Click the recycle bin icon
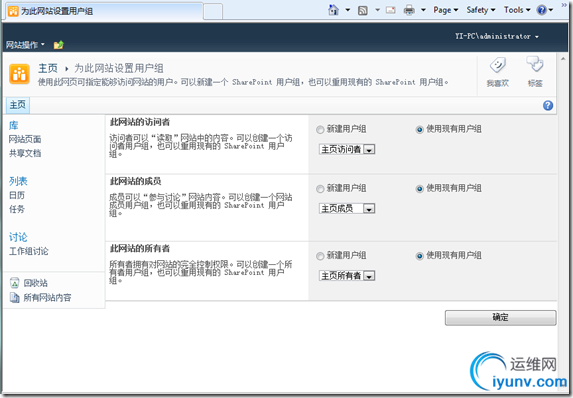The image size is (573, 398). tap(14, 283)
